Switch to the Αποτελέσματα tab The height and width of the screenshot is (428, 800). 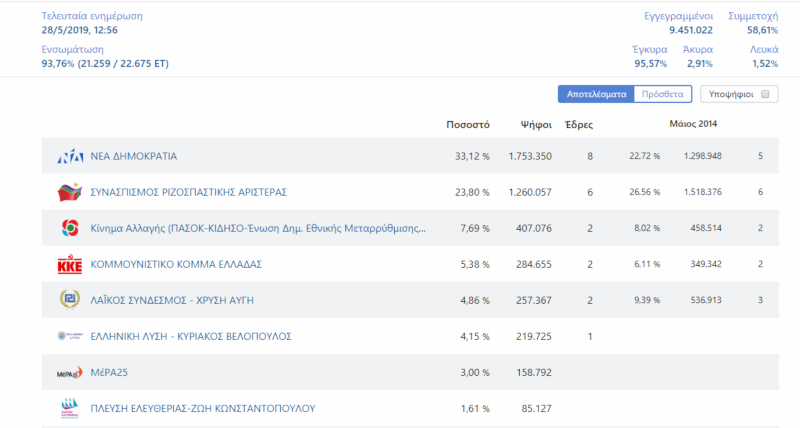pyautogui.click(x=596, y=94)
